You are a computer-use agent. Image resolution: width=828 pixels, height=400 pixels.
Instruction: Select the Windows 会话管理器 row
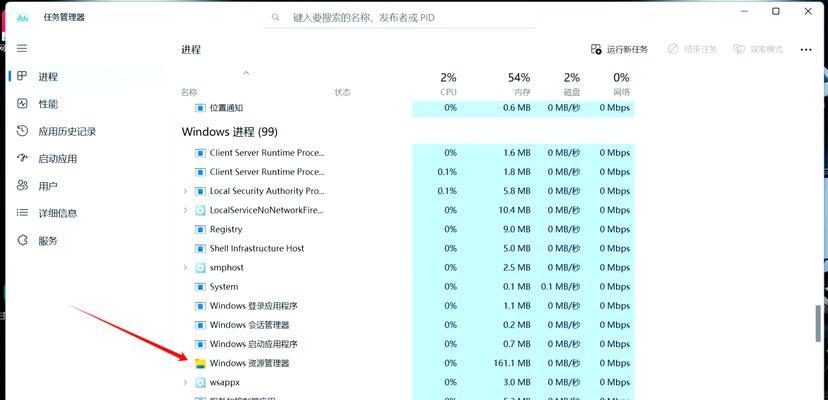[x=407, y=325]
